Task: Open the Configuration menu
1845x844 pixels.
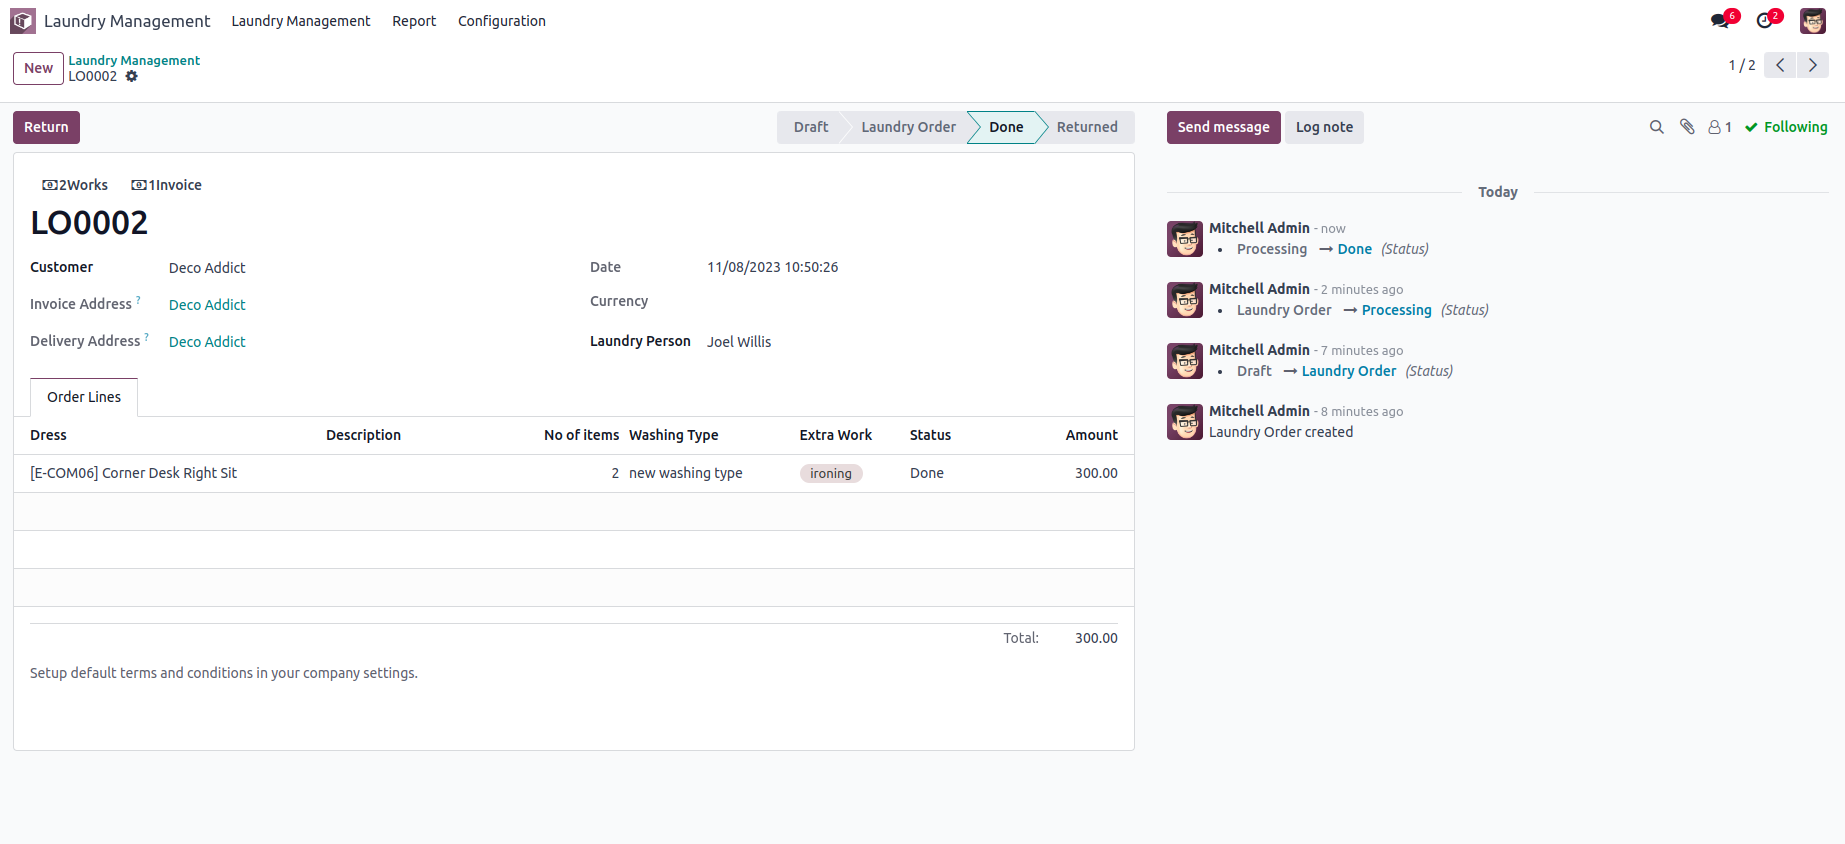Action: pos(502,21)
